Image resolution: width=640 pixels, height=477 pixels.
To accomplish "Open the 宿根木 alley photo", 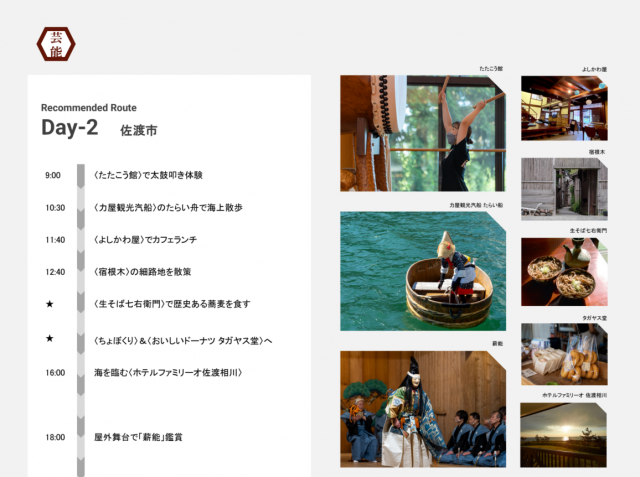I will 564,189.
